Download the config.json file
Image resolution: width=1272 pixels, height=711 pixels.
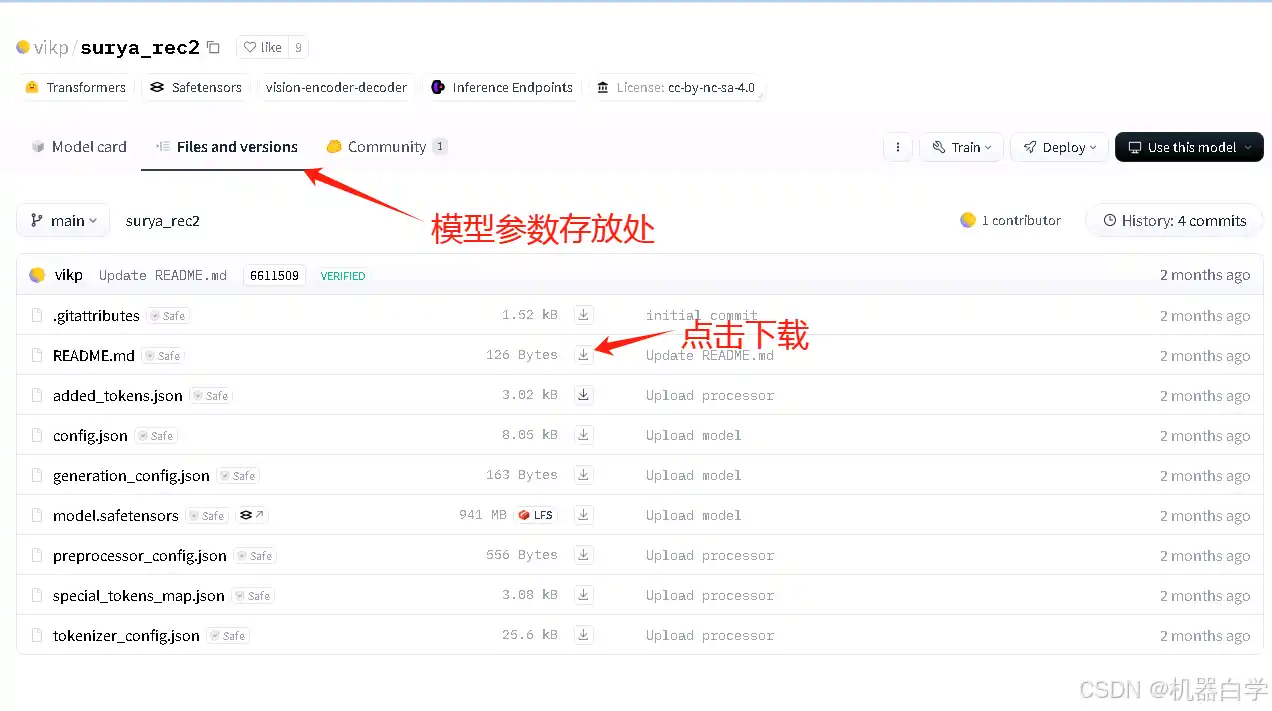(x=584, y=435)
